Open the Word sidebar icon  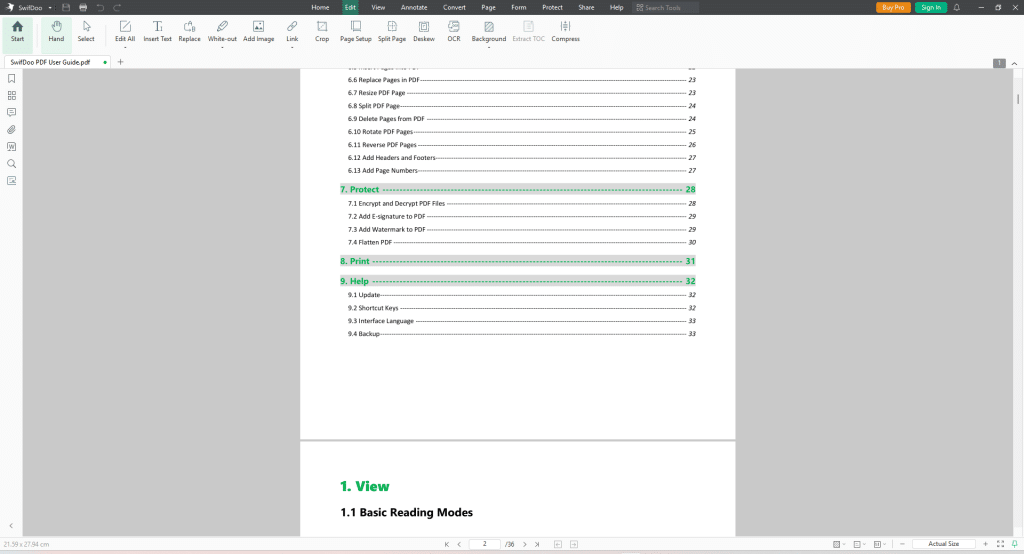[11, 146]
